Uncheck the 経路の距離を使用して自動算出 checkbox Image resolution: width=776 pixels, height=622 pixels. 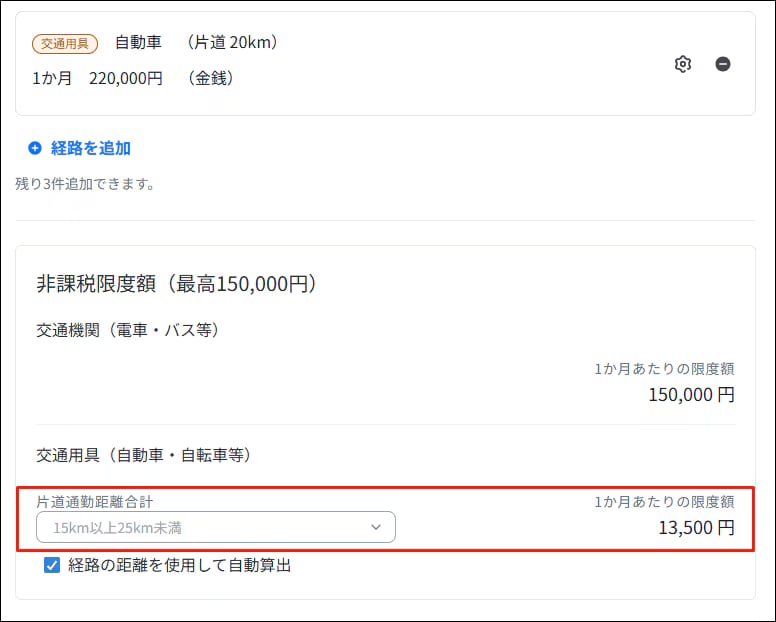pos(53,566)
